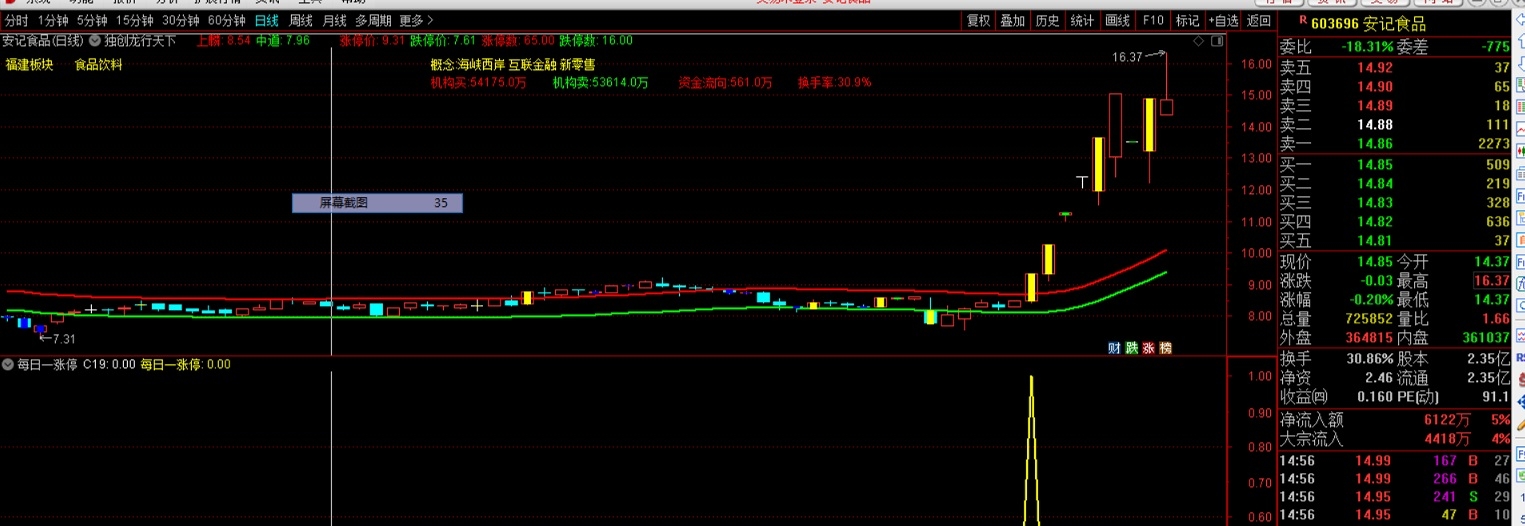The height and width of the screenshot is (526, 1525).
Task: Select the 5分钟 period tab
Action: pos(92,20)
